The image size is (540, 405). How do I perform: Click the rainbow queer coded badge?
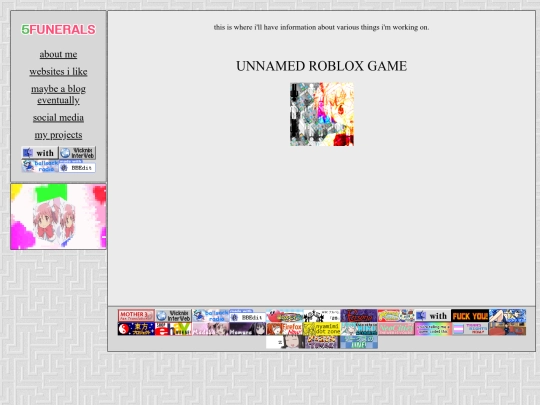click(433, 329)
